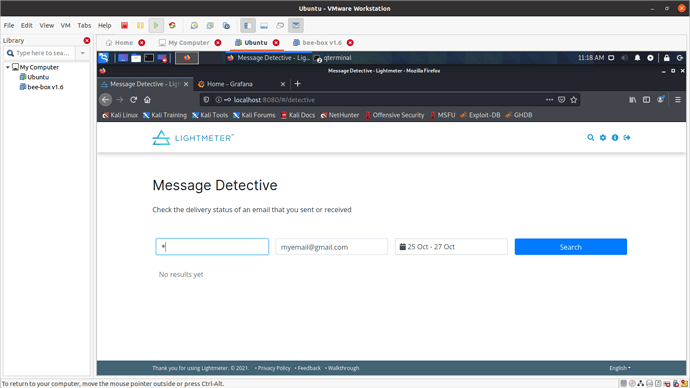Collapse the My Computer tree node
690x388 pixels.
[x=7, y=67]
